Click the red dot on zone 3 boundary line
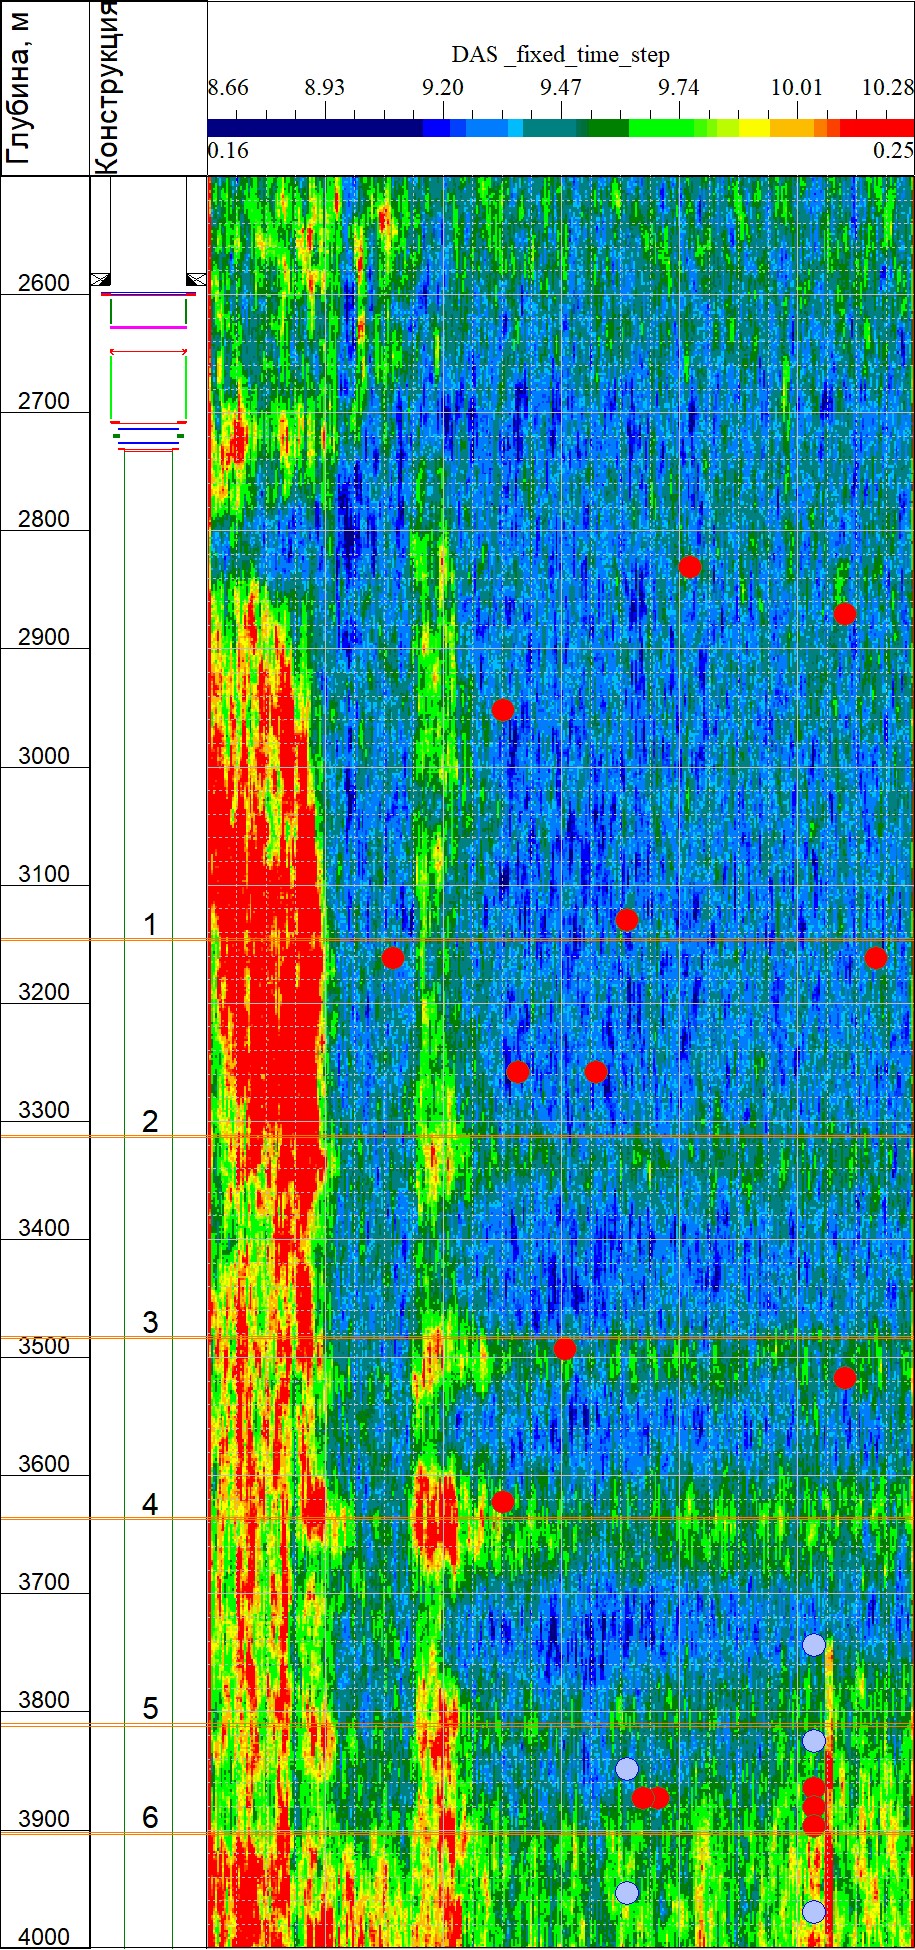Screen dimensions: 915x1950 [564, 1349]
